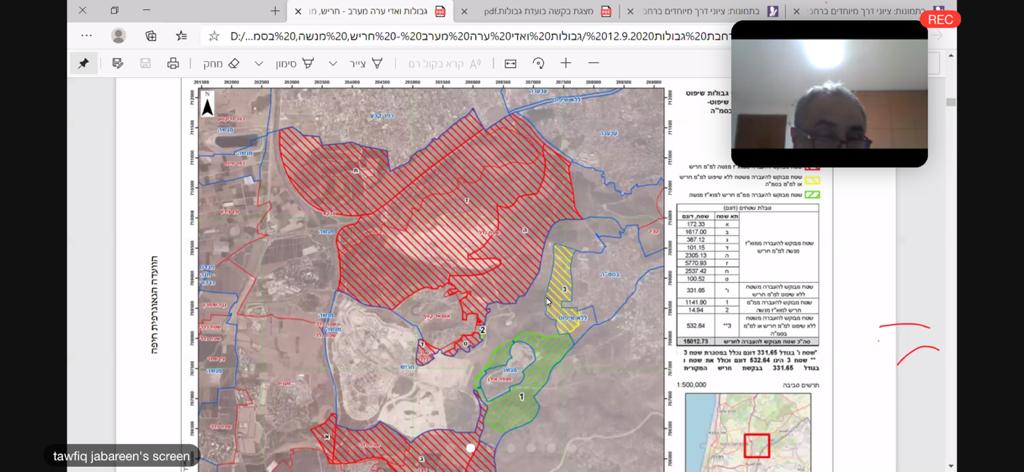Click the fit-to-page icon
1024x472 pixels.
(x=511, y=63)
